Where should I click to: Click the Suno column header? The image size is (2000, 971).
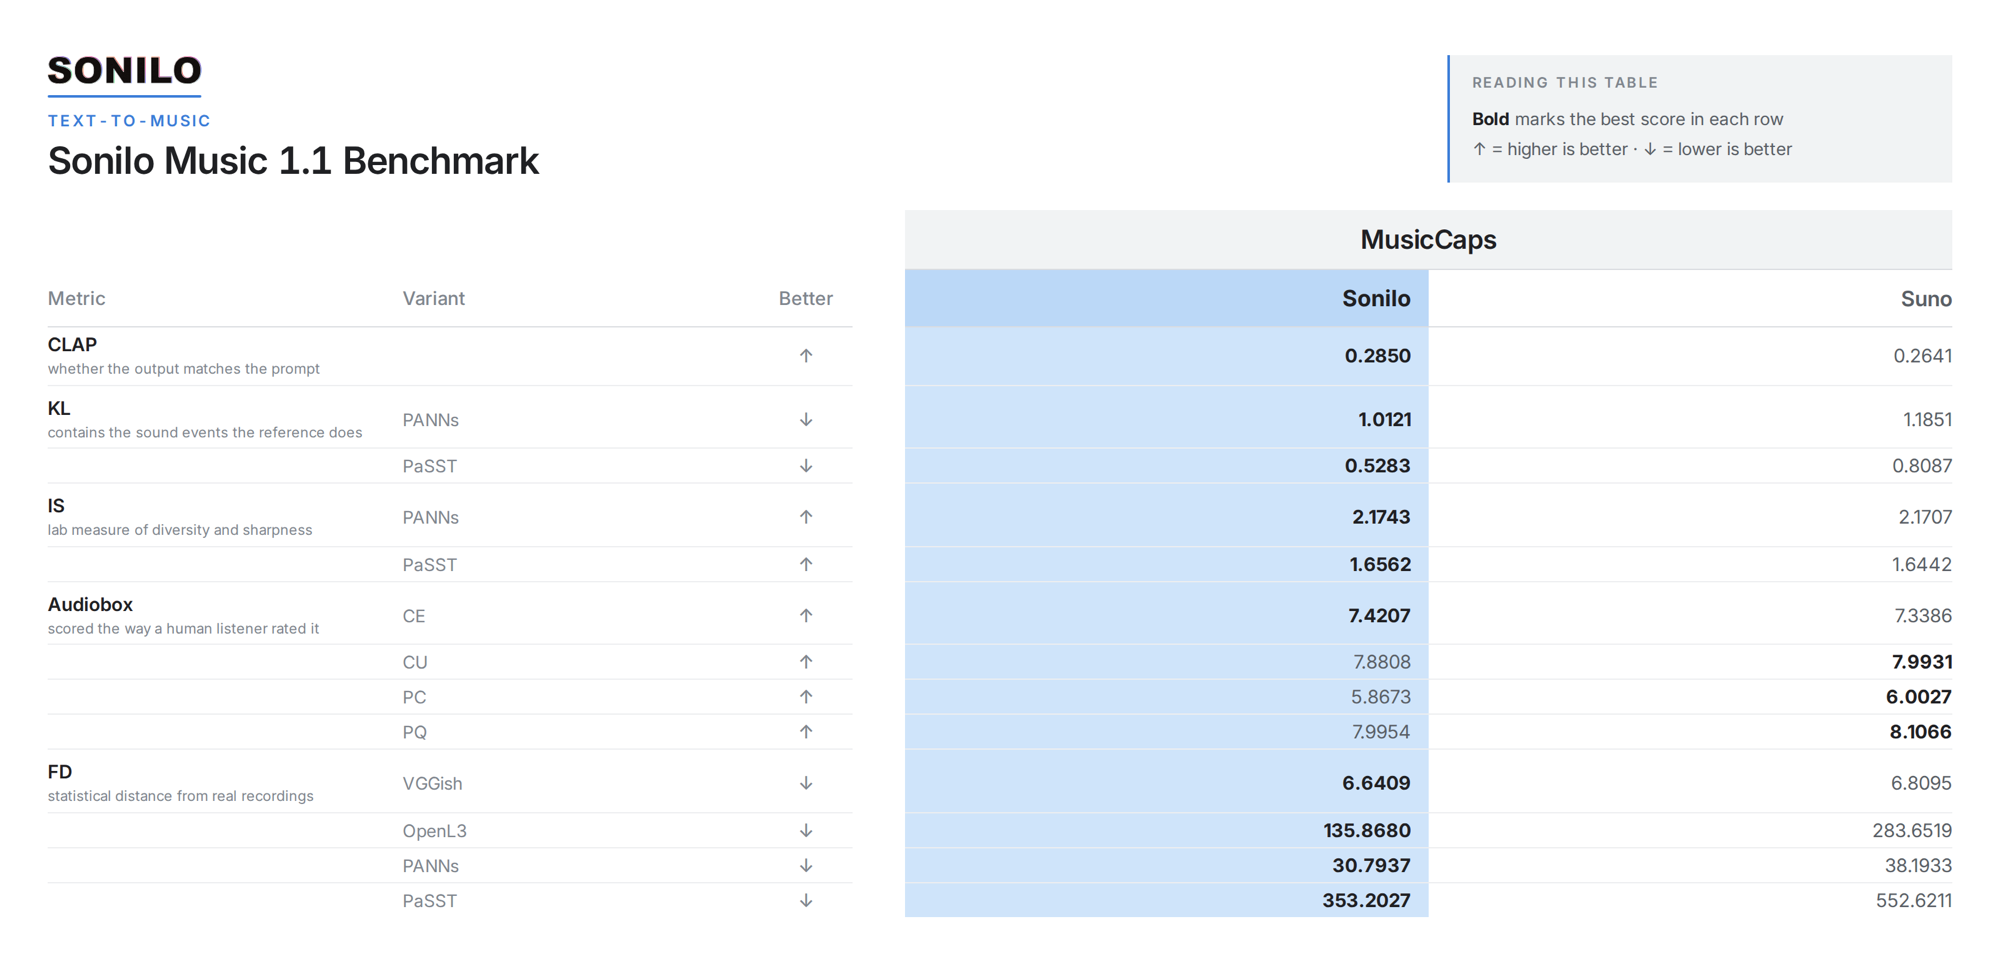(1926, 299)
